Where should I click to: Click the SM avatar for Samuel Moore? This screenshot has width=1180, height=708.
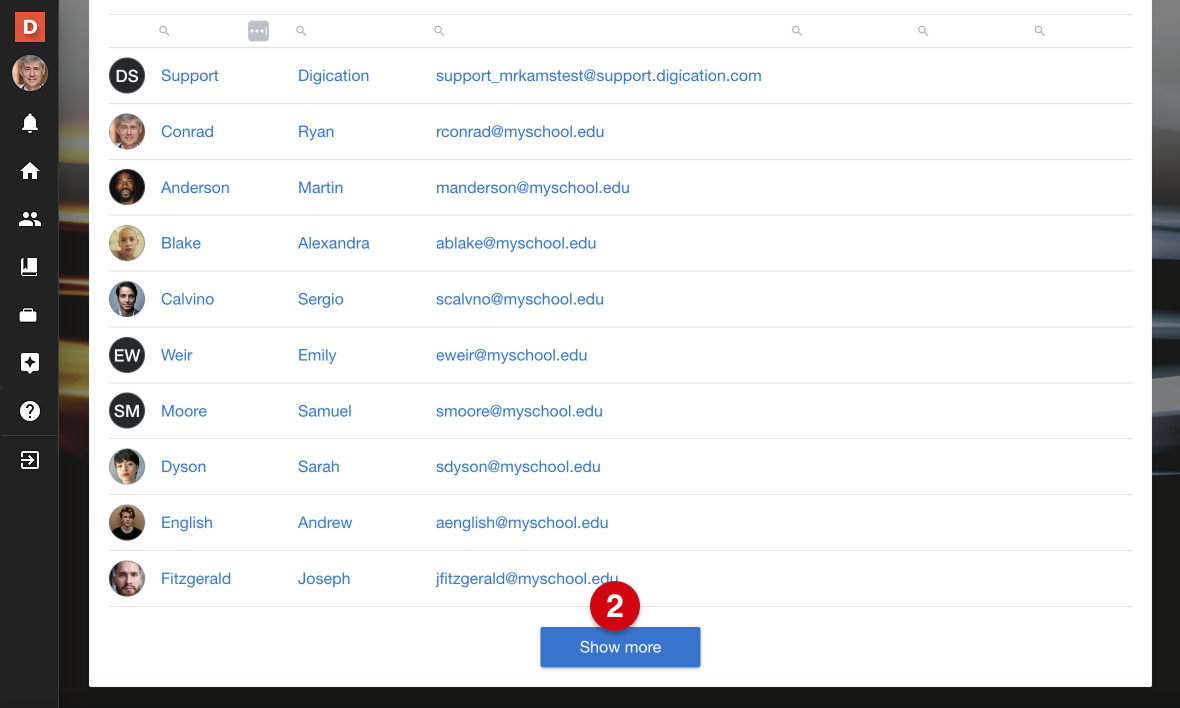pos(127,411)
